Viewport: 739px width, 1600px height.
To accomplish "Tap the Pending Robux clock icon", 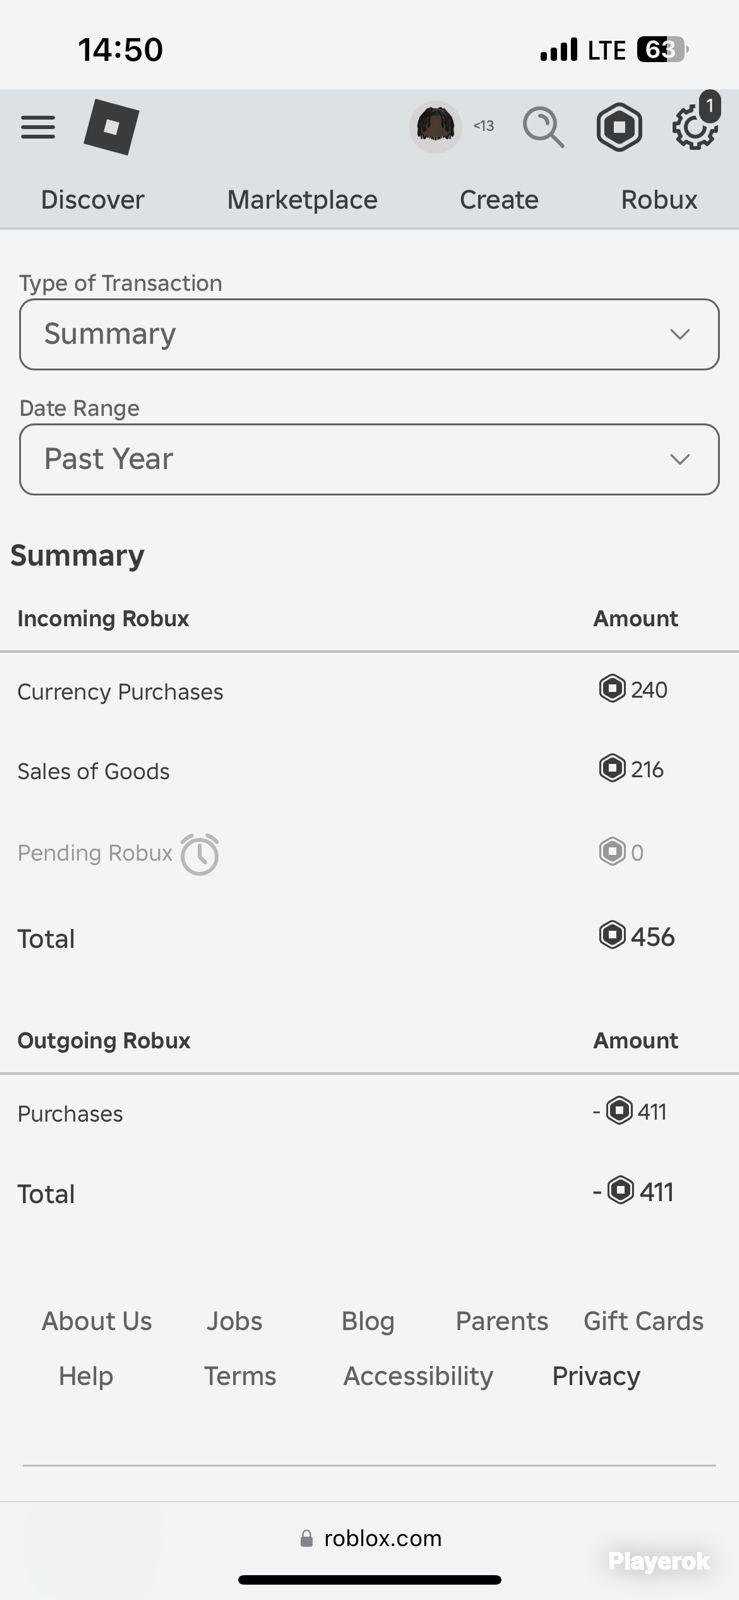I will tap(200, 854).
